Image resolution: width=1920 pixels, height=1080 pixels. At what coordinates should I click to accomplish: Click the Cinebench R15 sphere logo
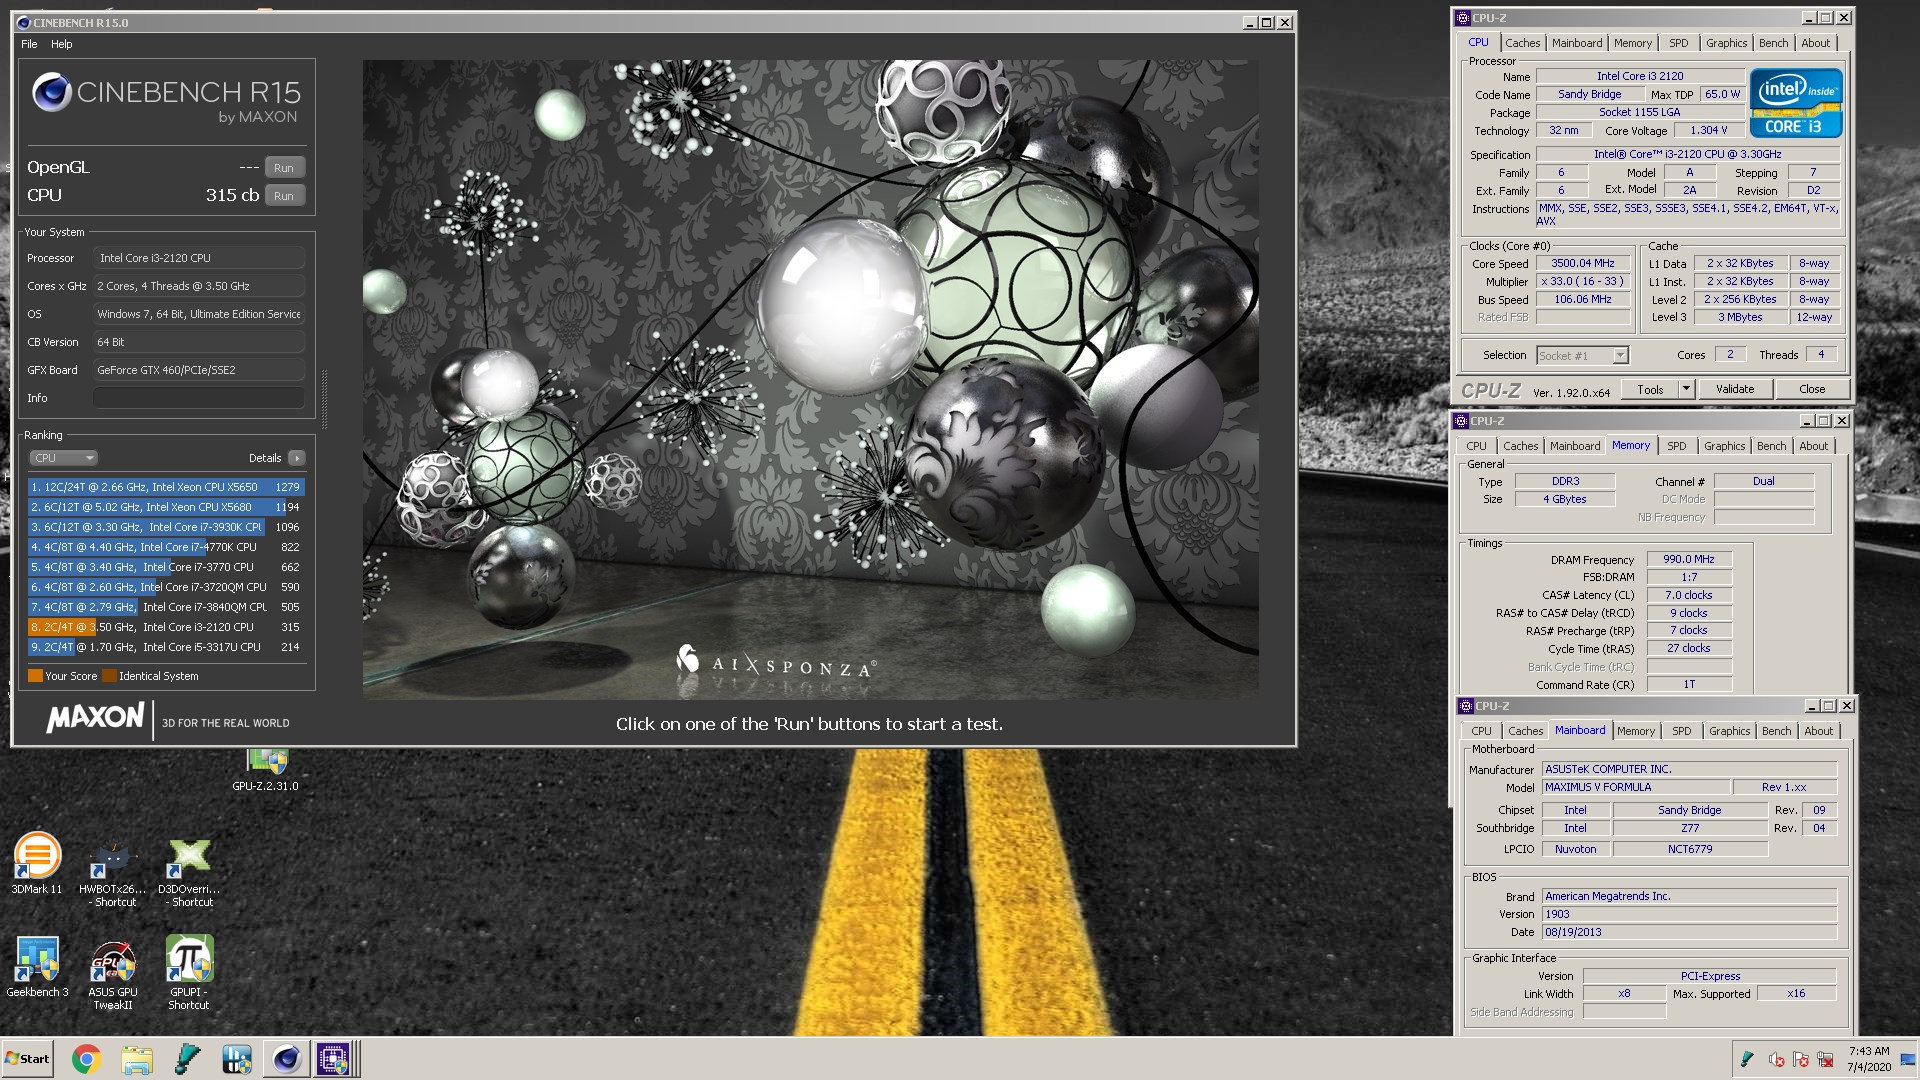(51, 92)
